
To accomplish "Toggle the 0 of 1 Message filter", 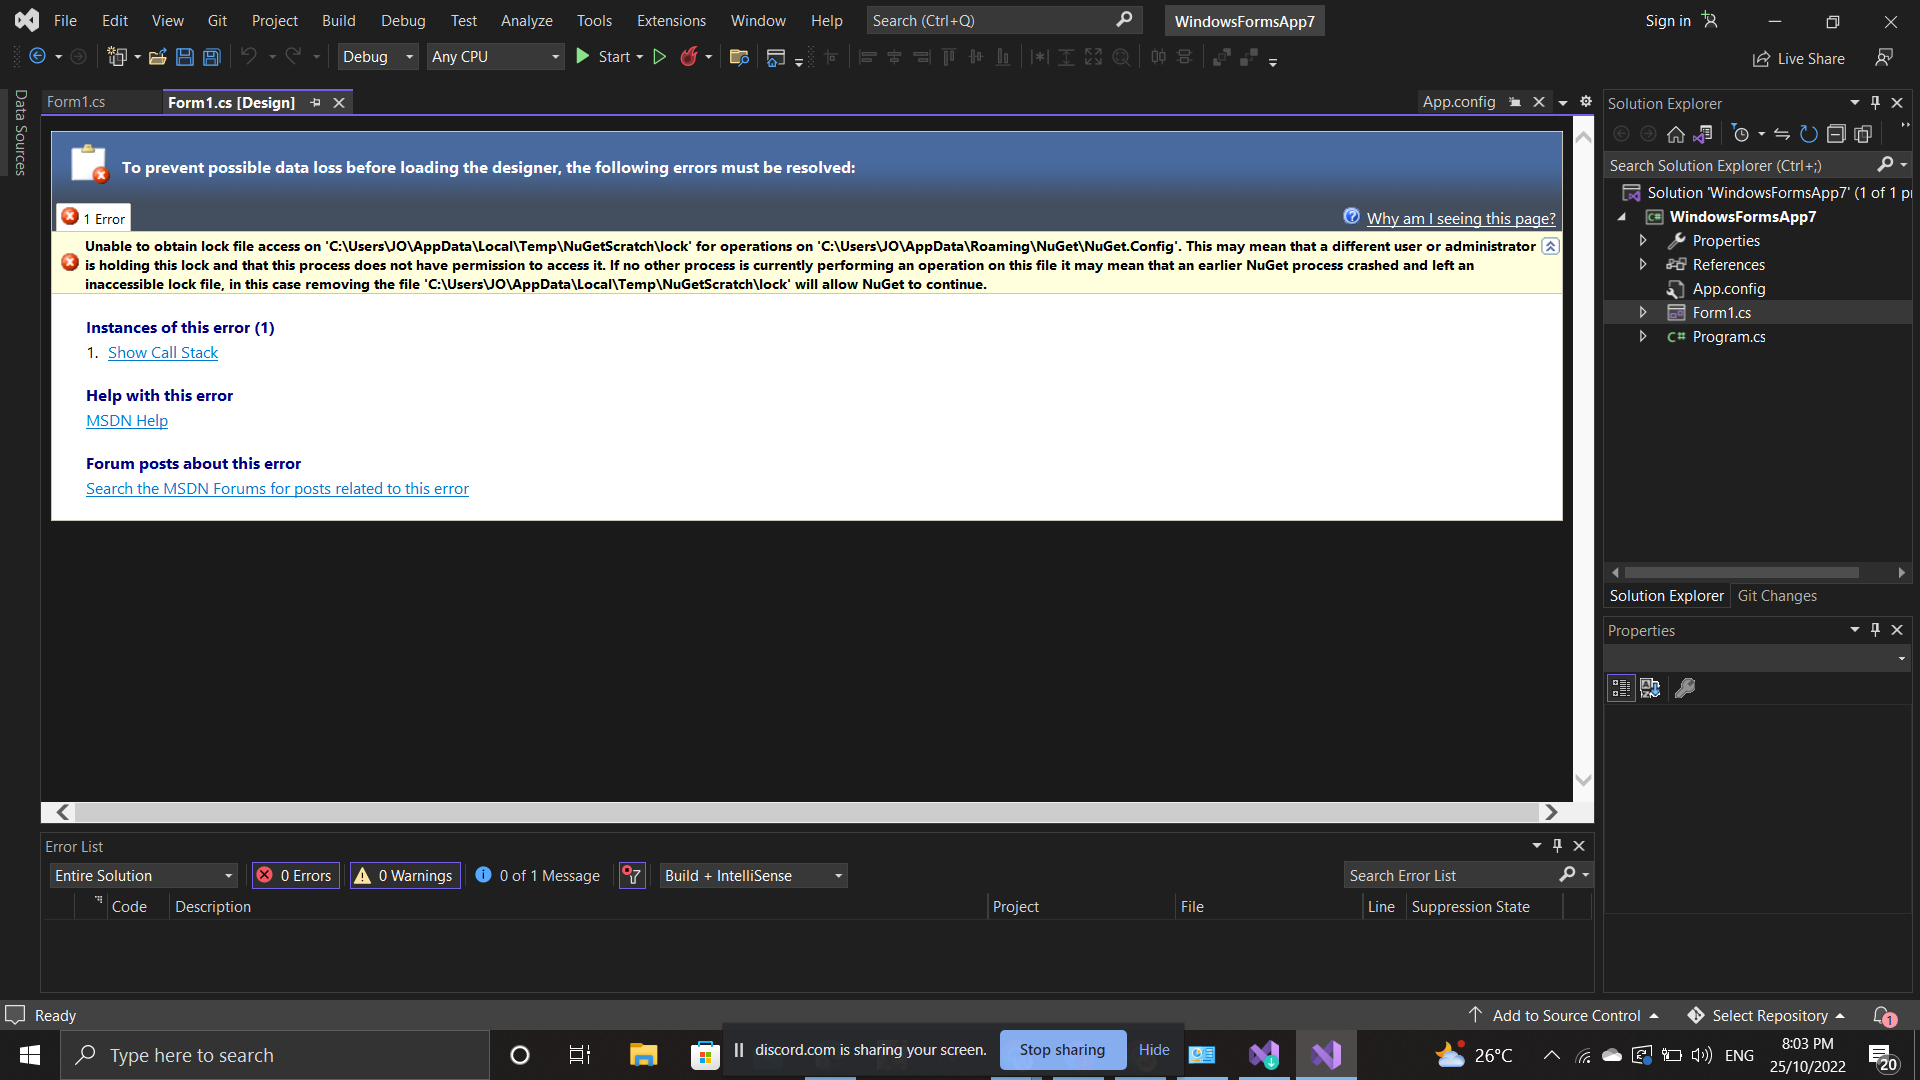I will tap(537, 875).
